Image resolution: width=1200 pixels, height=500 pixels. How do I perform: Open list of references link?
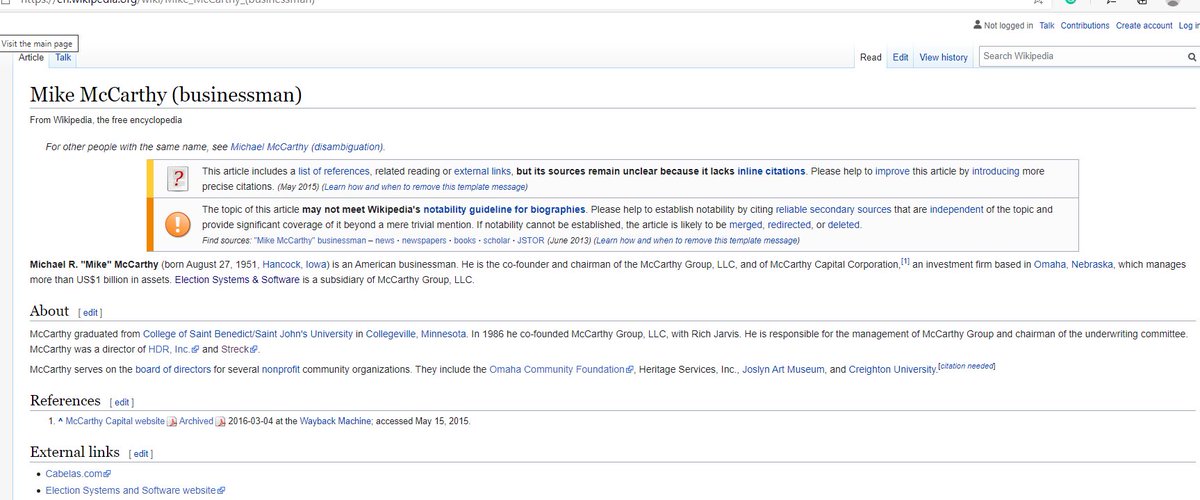334,171
